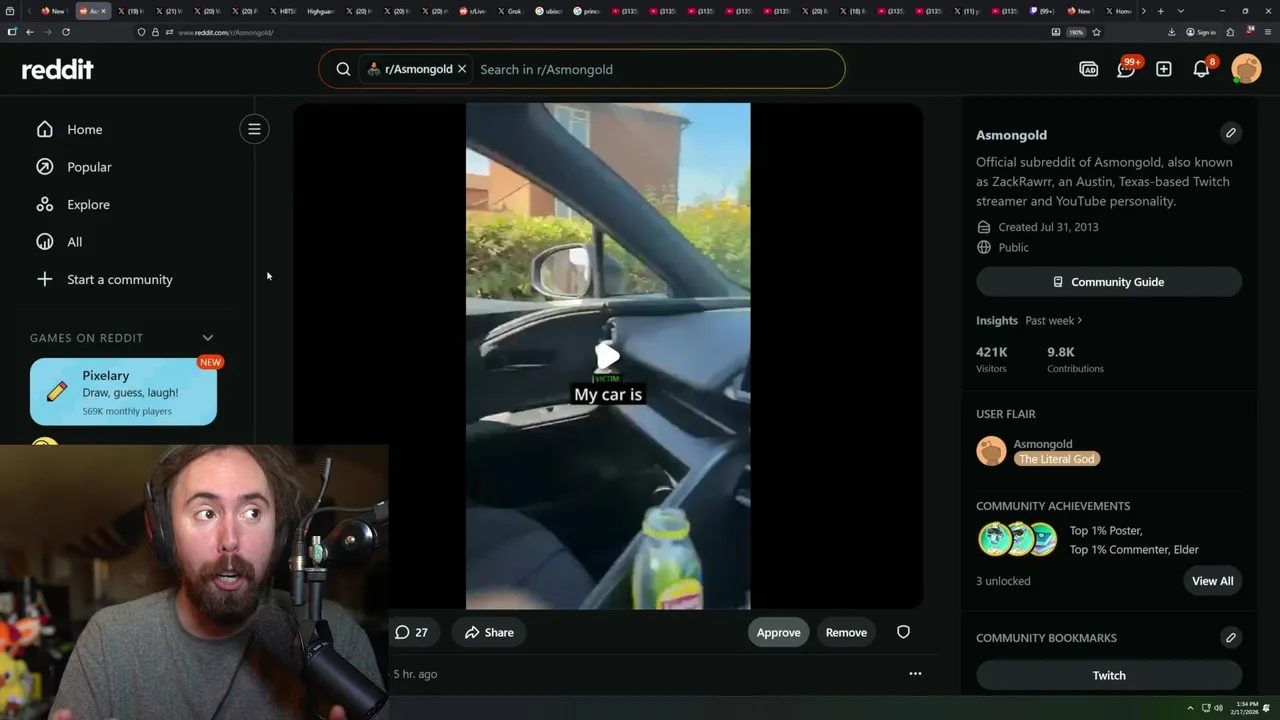Click the Public community label

1013,247
